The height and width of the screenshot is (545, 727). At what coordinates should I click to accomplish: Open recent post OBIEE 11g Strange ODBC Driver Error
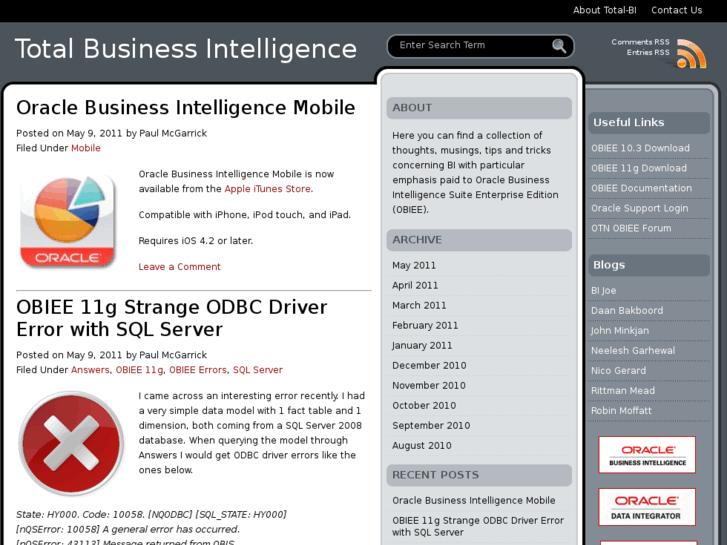point(478,526)
